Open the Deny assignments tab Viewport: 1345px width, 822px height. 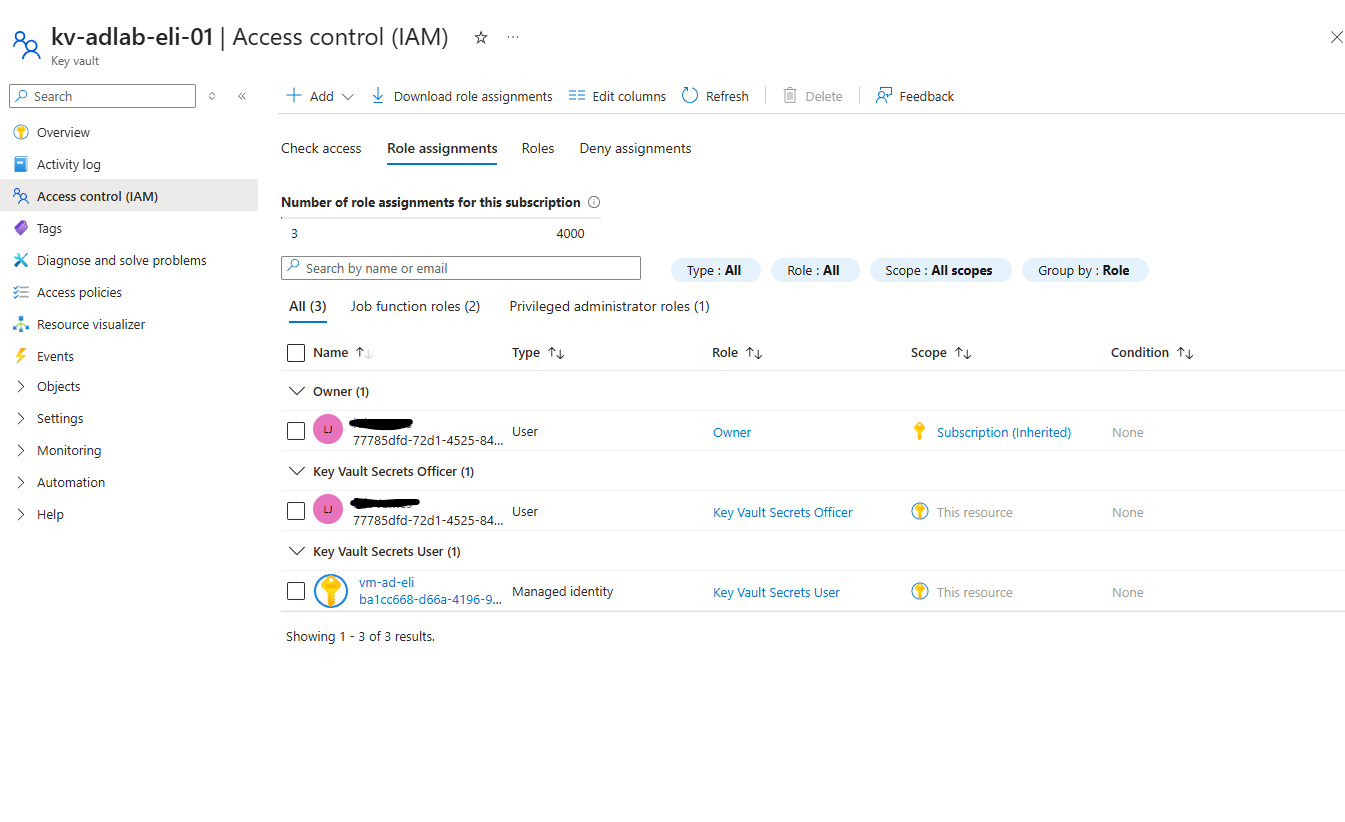click(x=635, y=148)
